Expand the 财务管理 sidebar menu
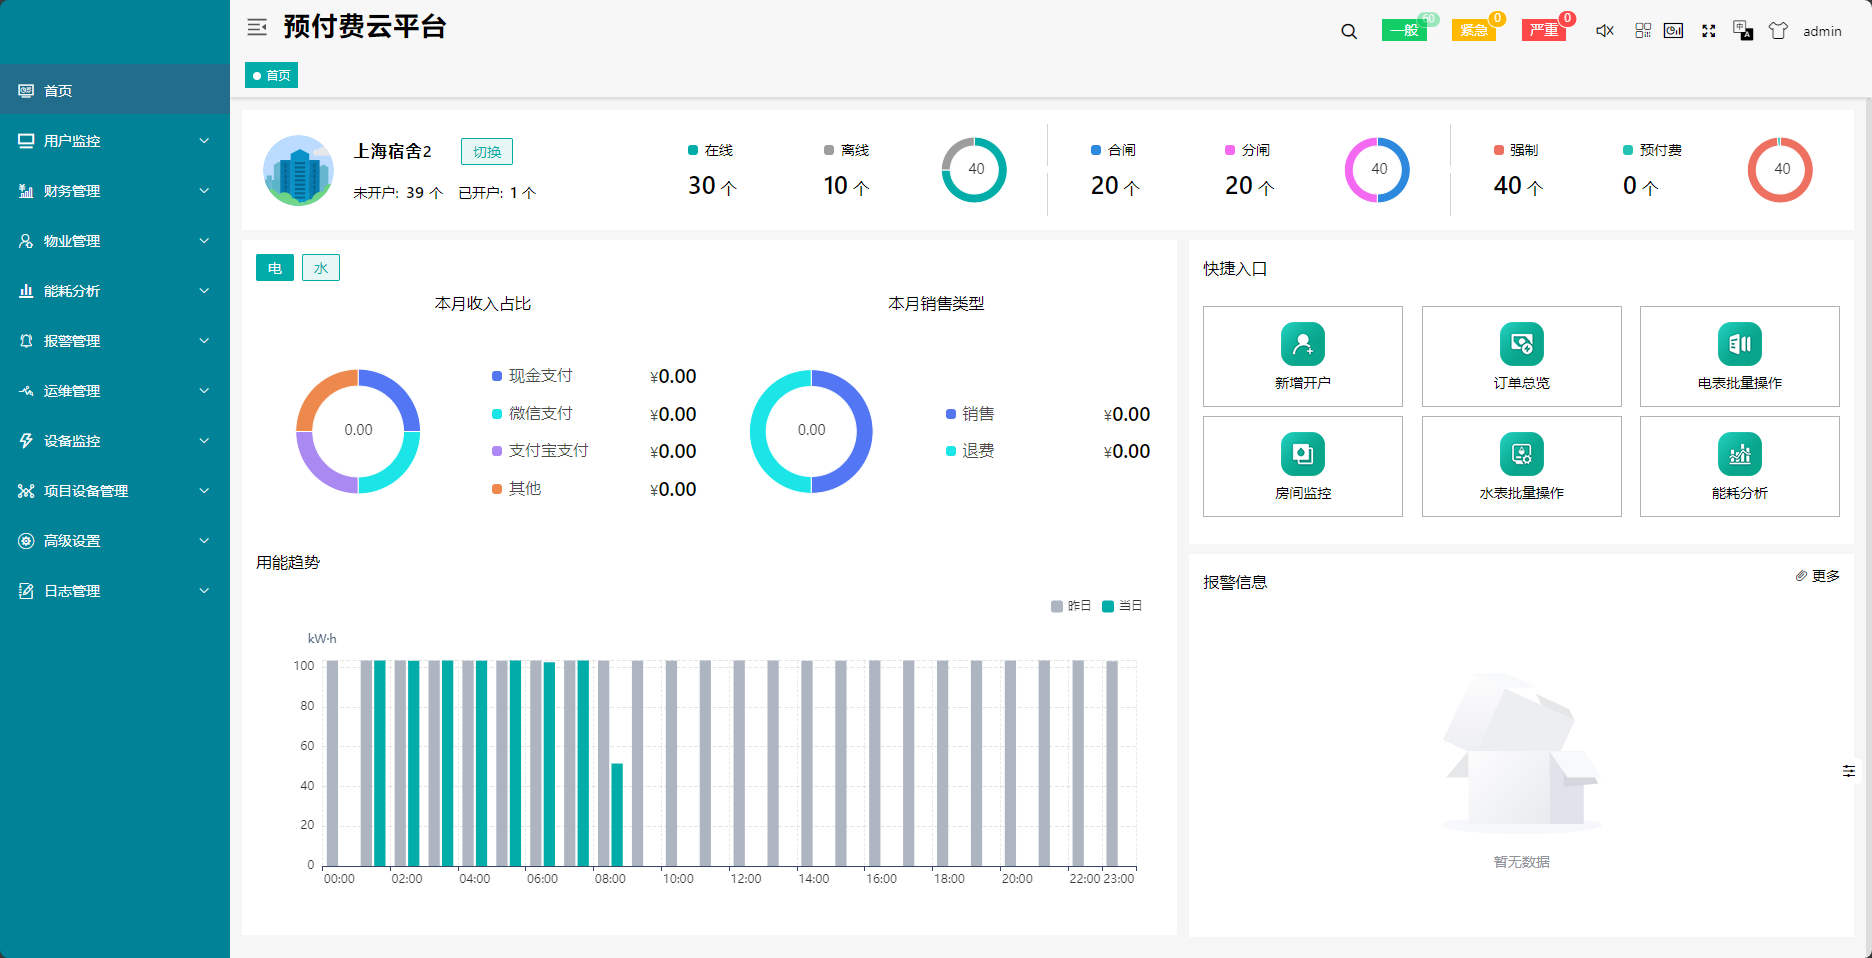This screenshot has width=1872, height=958. click(x=114, y=191)
